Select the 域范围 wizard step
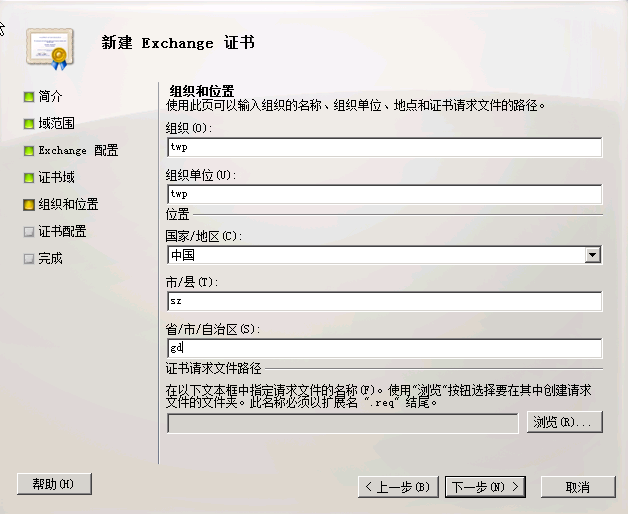Image resolution: width=628 pixels, height=514 pixels. tap(49, 123)
